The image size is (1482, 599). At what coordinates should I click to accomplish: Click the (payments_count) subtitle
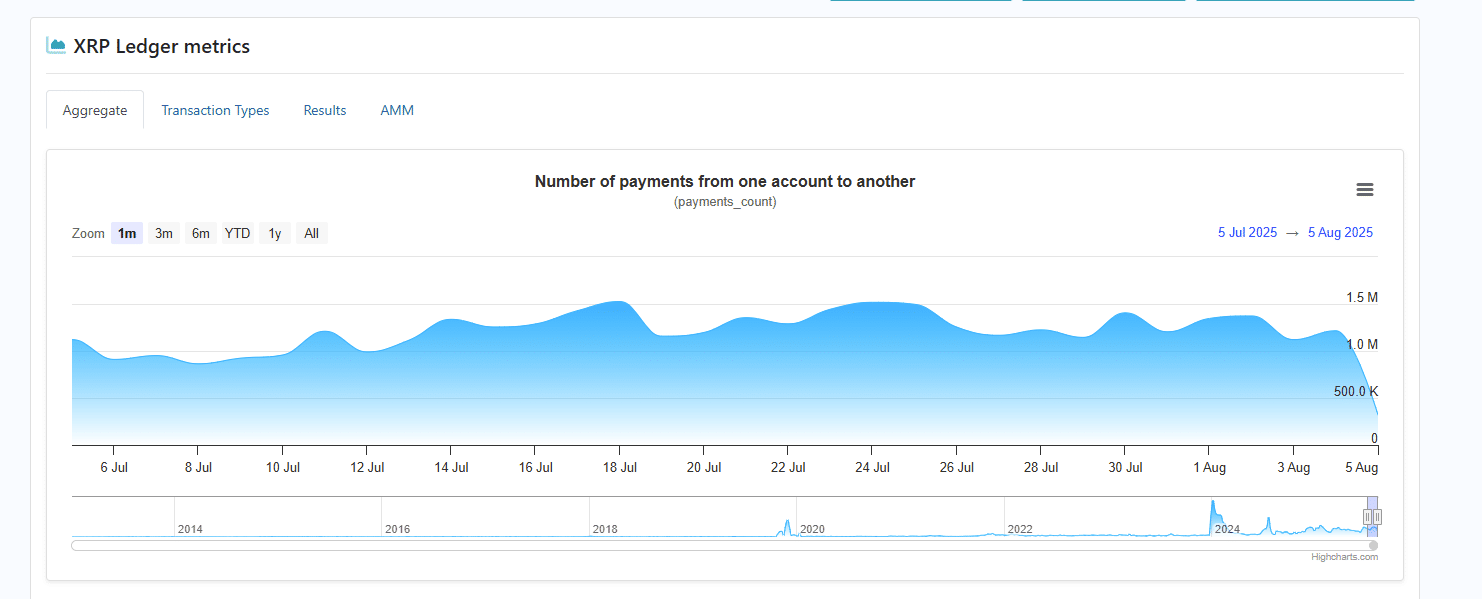[725, 202]
